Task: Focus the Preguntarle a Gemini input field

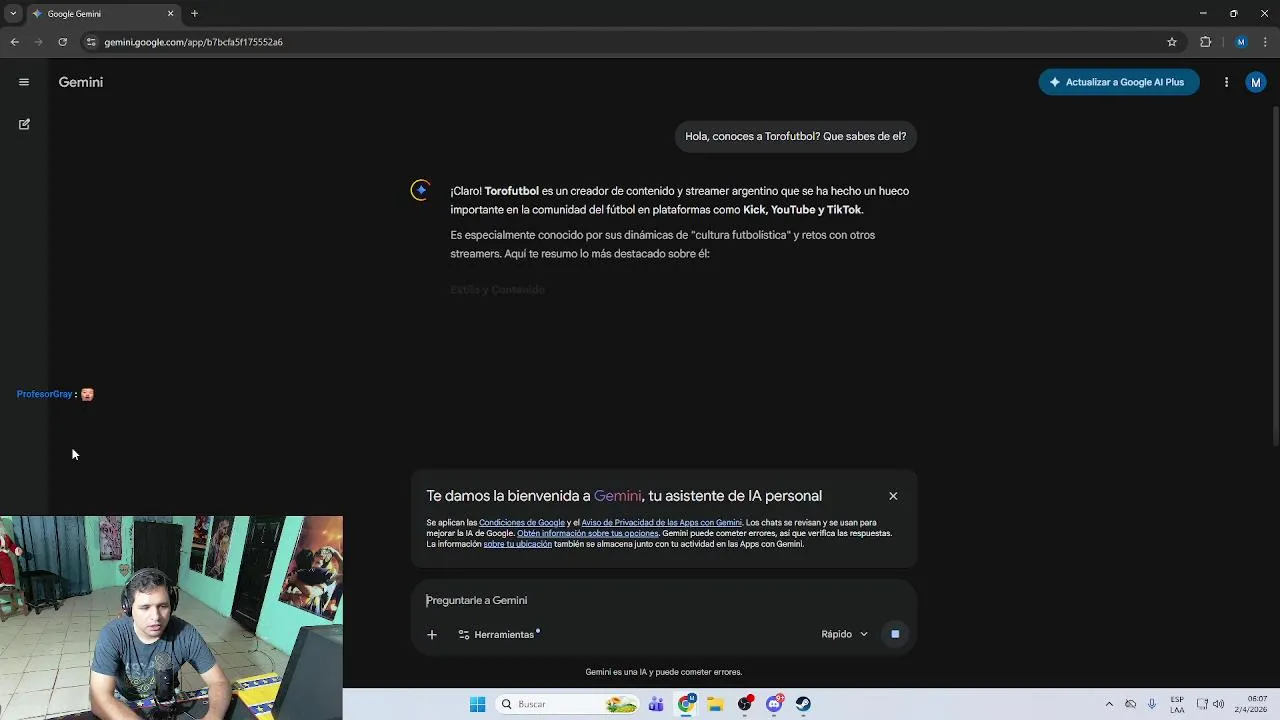Action: [663, 600]
